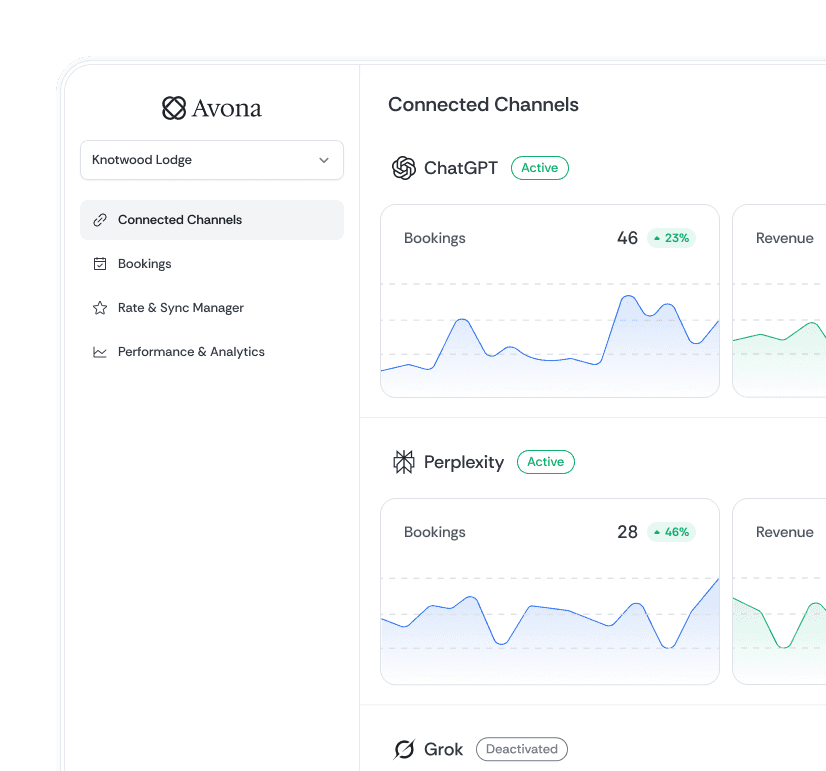
Task: Click the ChatGPT channel name
Action: point(461,168)
